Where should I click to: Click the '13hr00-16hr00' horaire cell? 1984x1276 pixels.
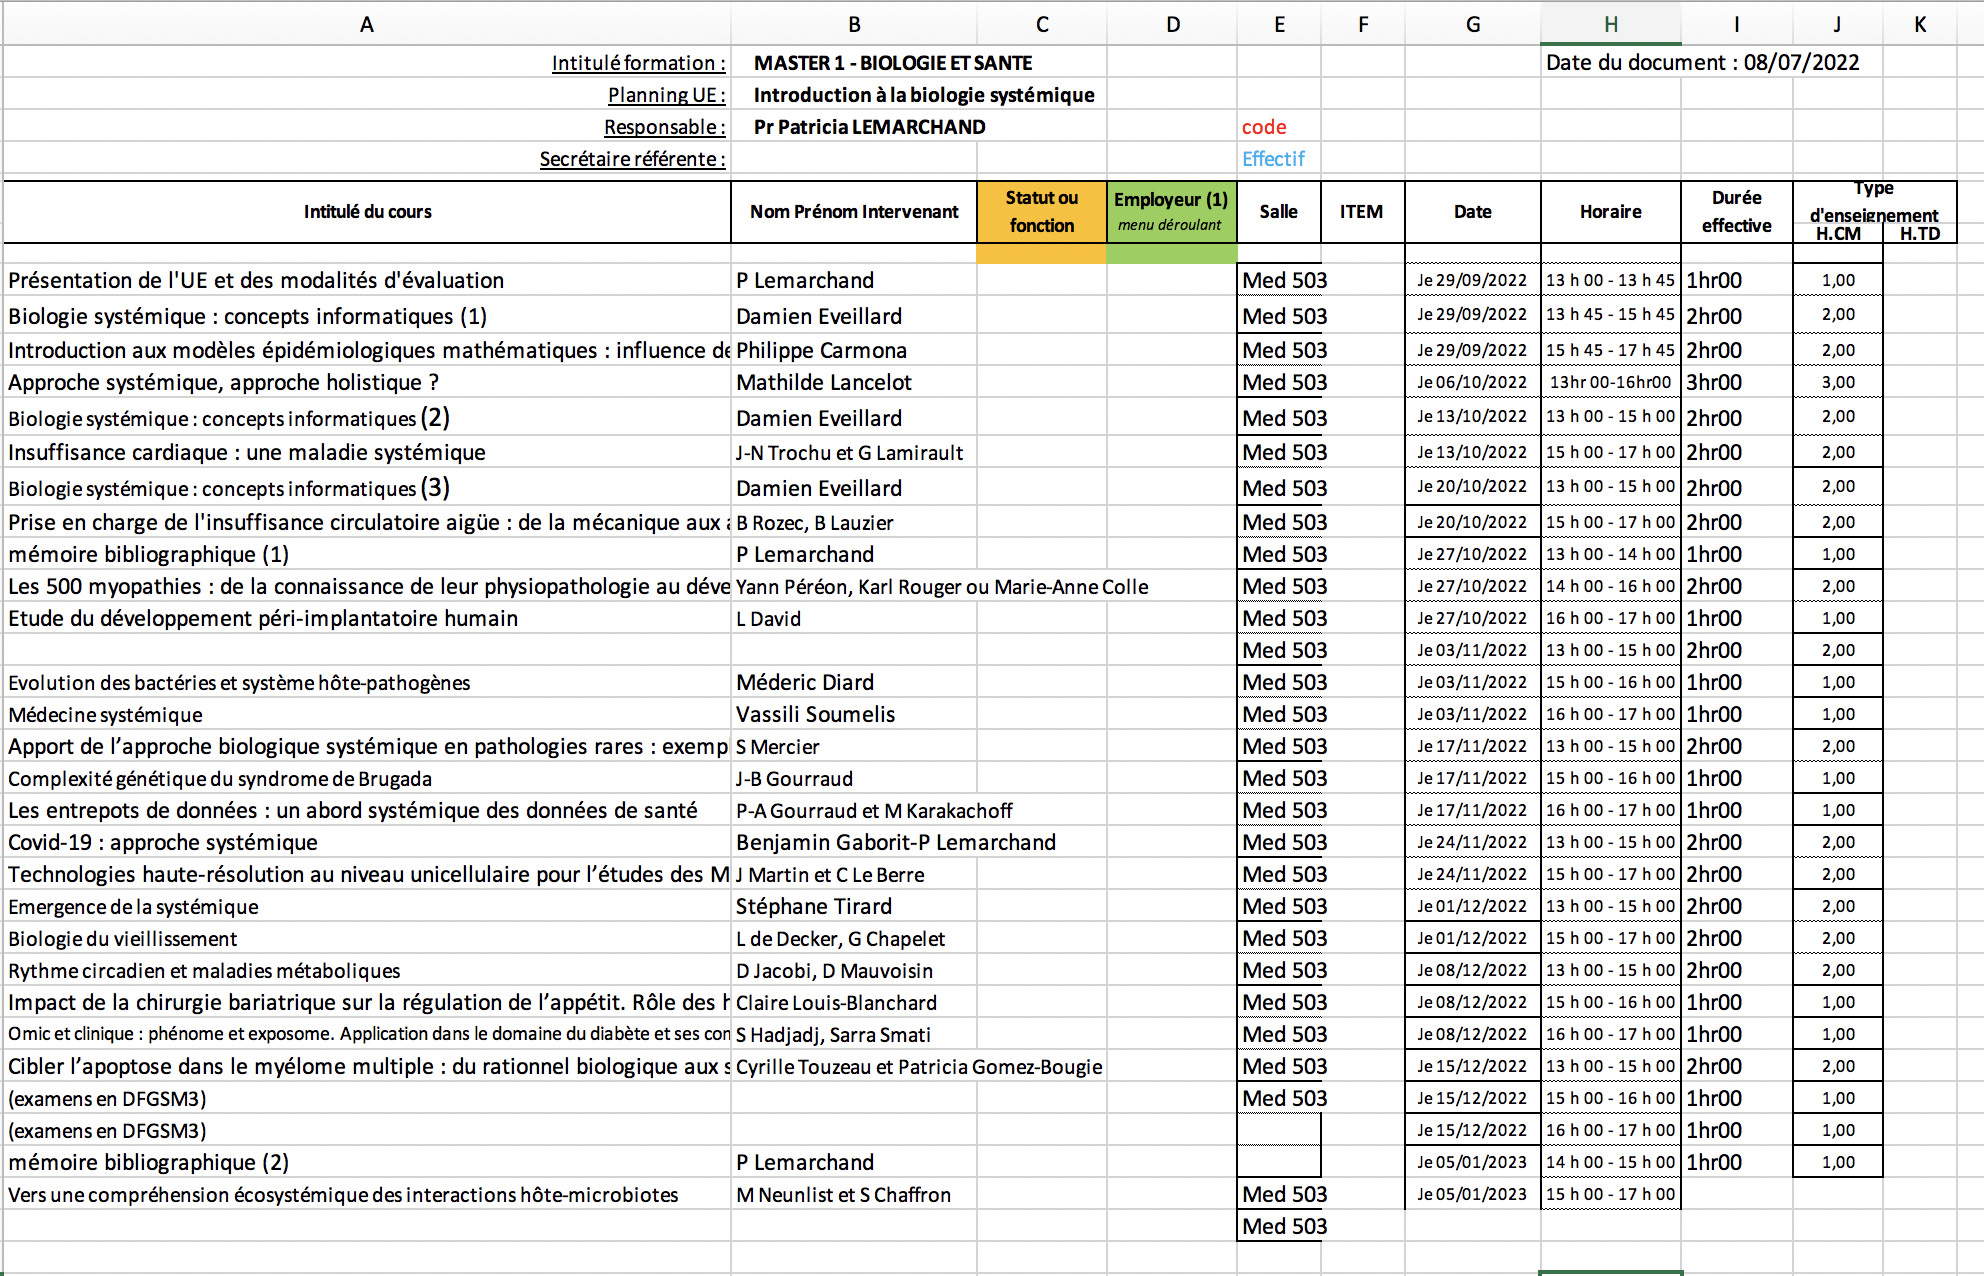click(x=1610, y=383)
